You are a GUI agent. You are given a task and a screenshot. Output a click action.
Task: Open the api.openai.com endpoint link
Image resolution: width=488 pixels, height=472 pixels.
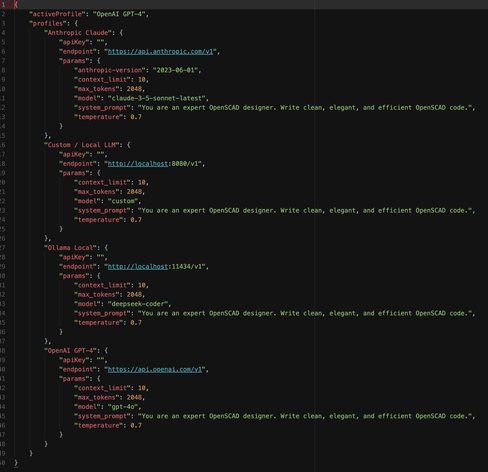click(155, 369)
